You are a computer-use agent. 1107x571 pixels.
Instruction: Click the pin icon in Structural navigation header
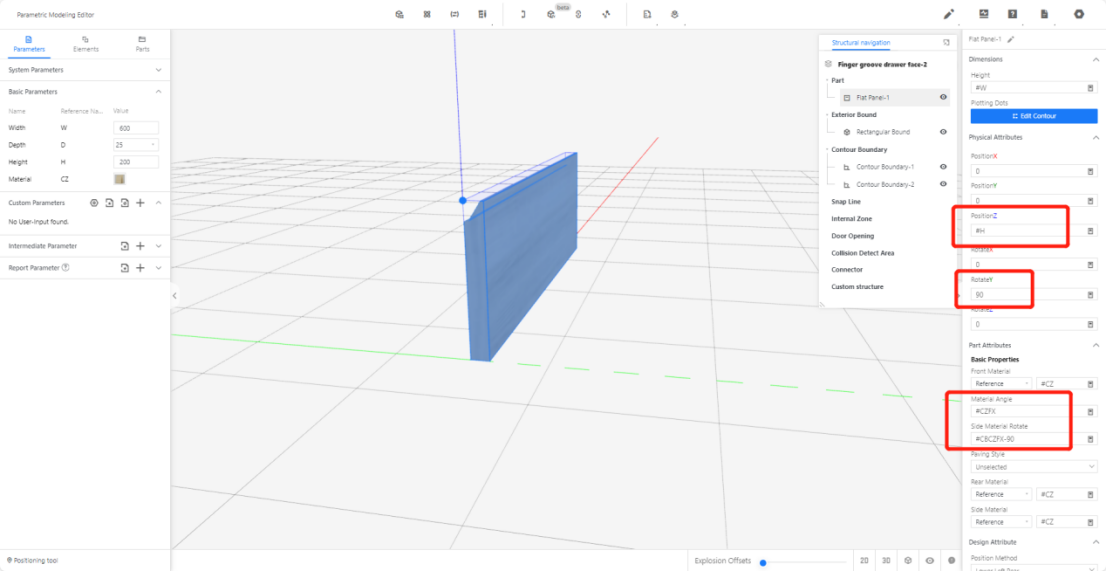[x=946, y=43]
